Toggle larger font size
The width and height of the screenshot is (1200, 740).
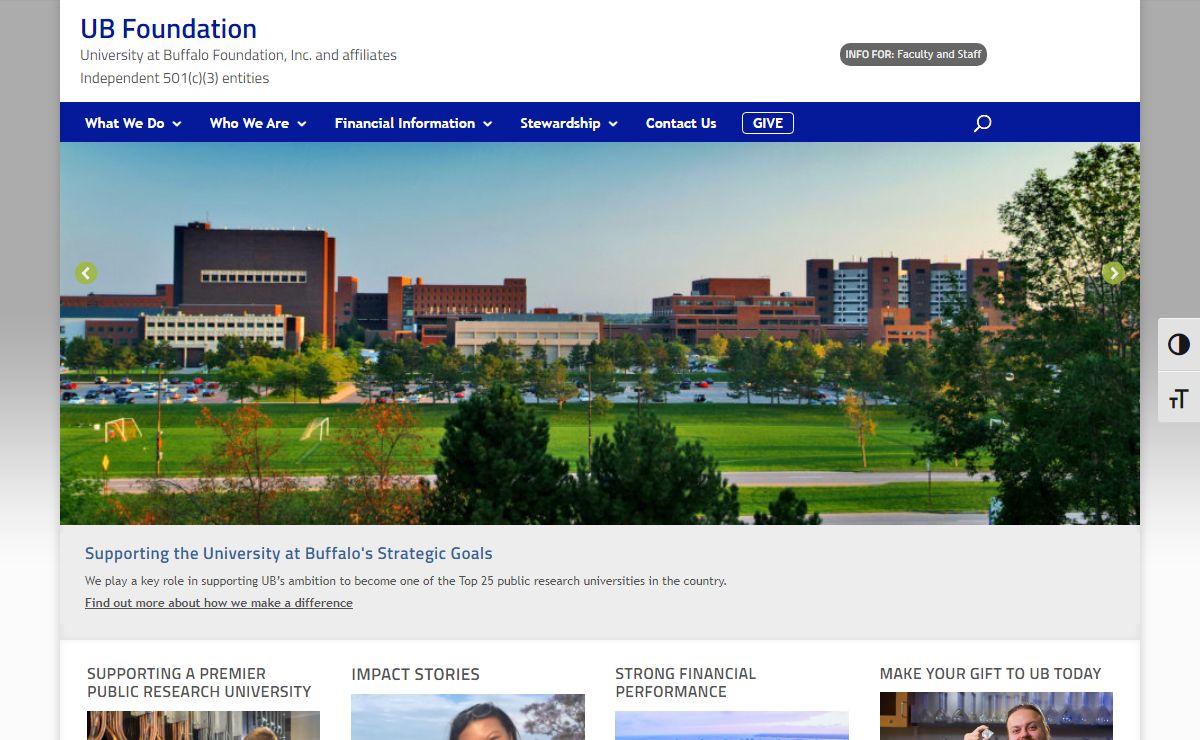1179,398
